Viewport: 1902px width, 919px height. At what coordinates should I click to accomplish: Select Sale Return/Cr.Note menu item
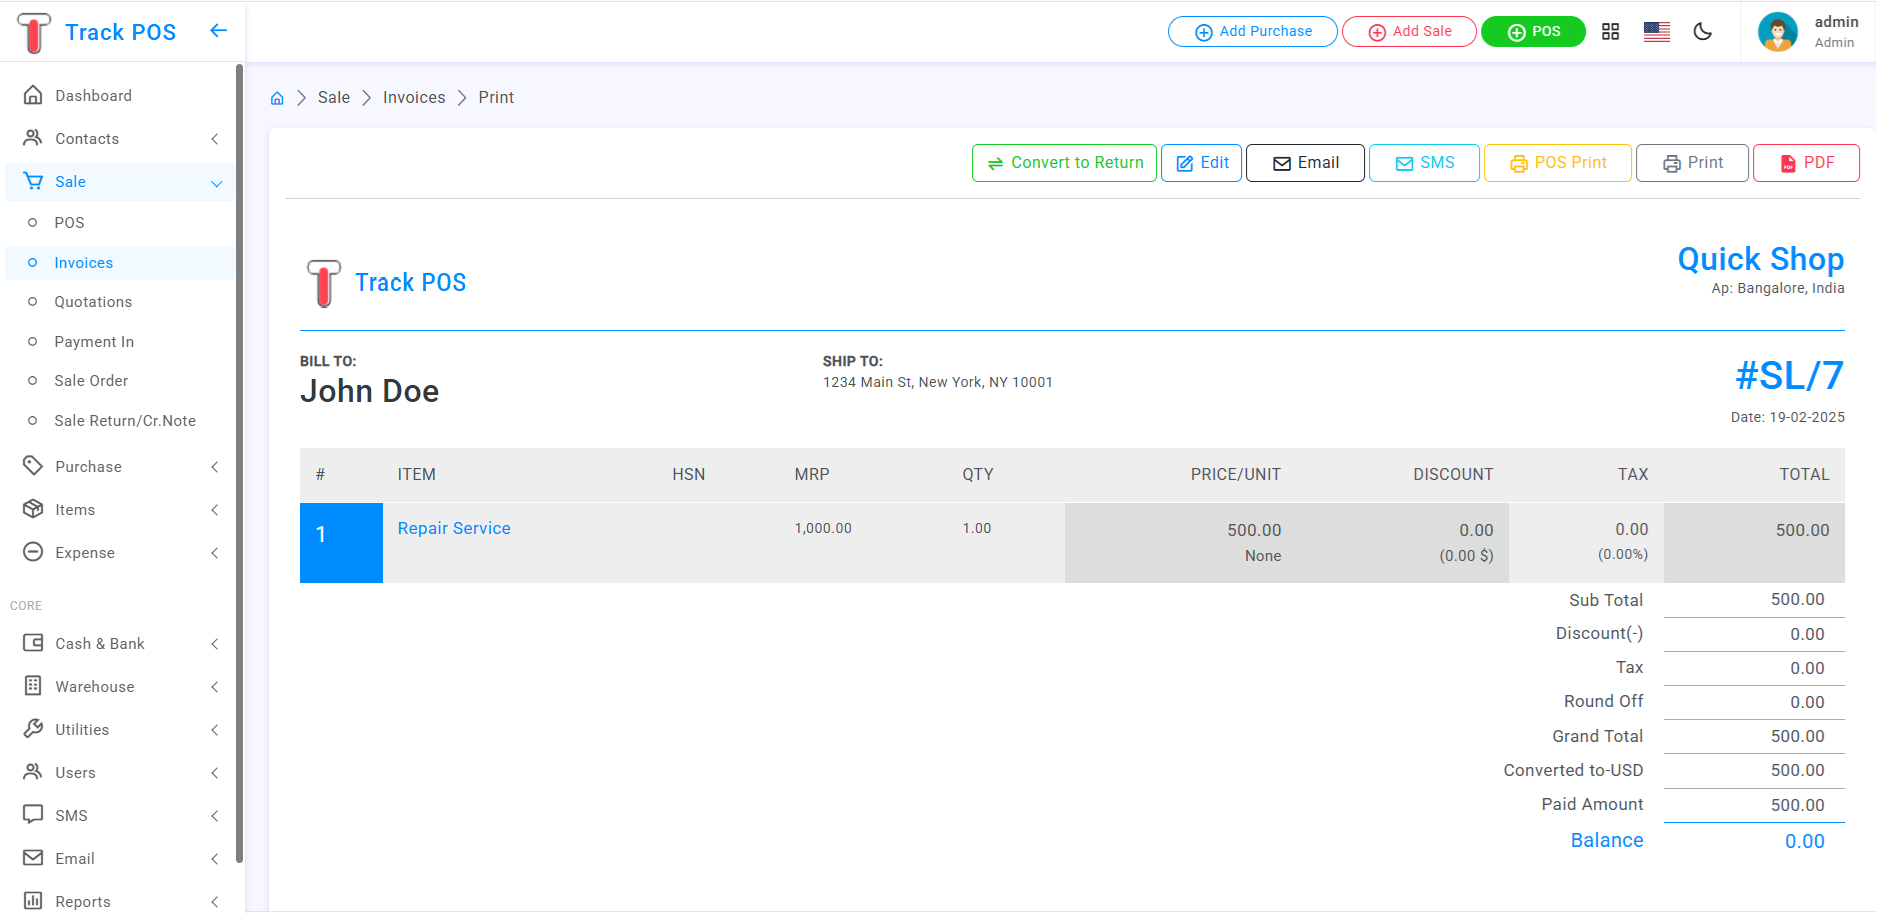click(125, 421)
